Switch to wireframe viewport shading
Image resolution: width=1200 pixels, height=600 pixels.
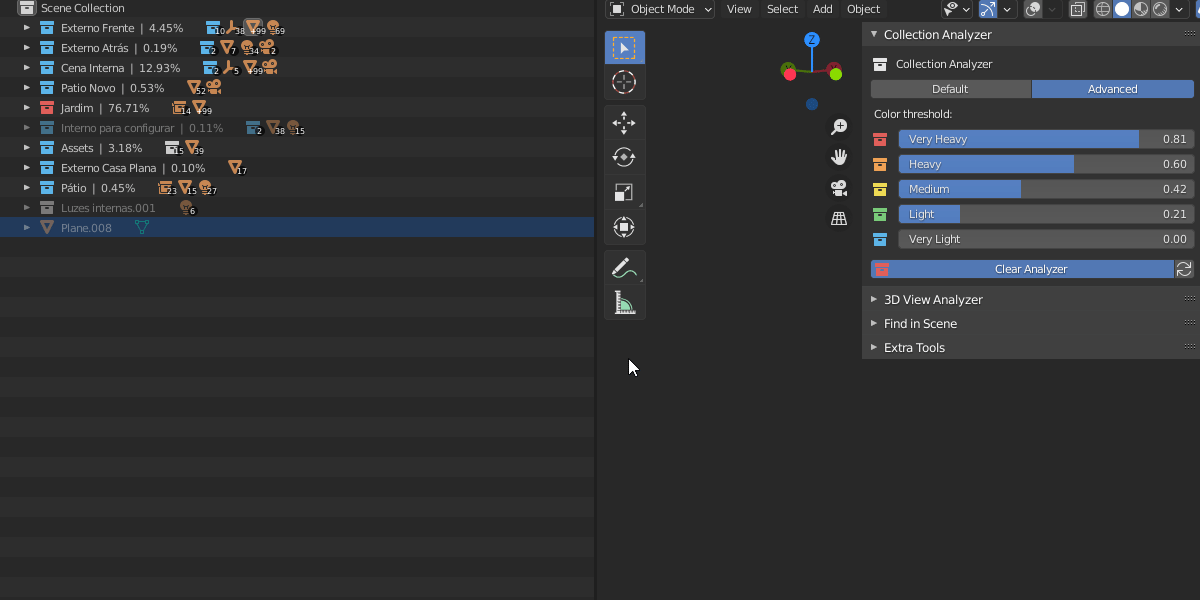coord(1103,9)
